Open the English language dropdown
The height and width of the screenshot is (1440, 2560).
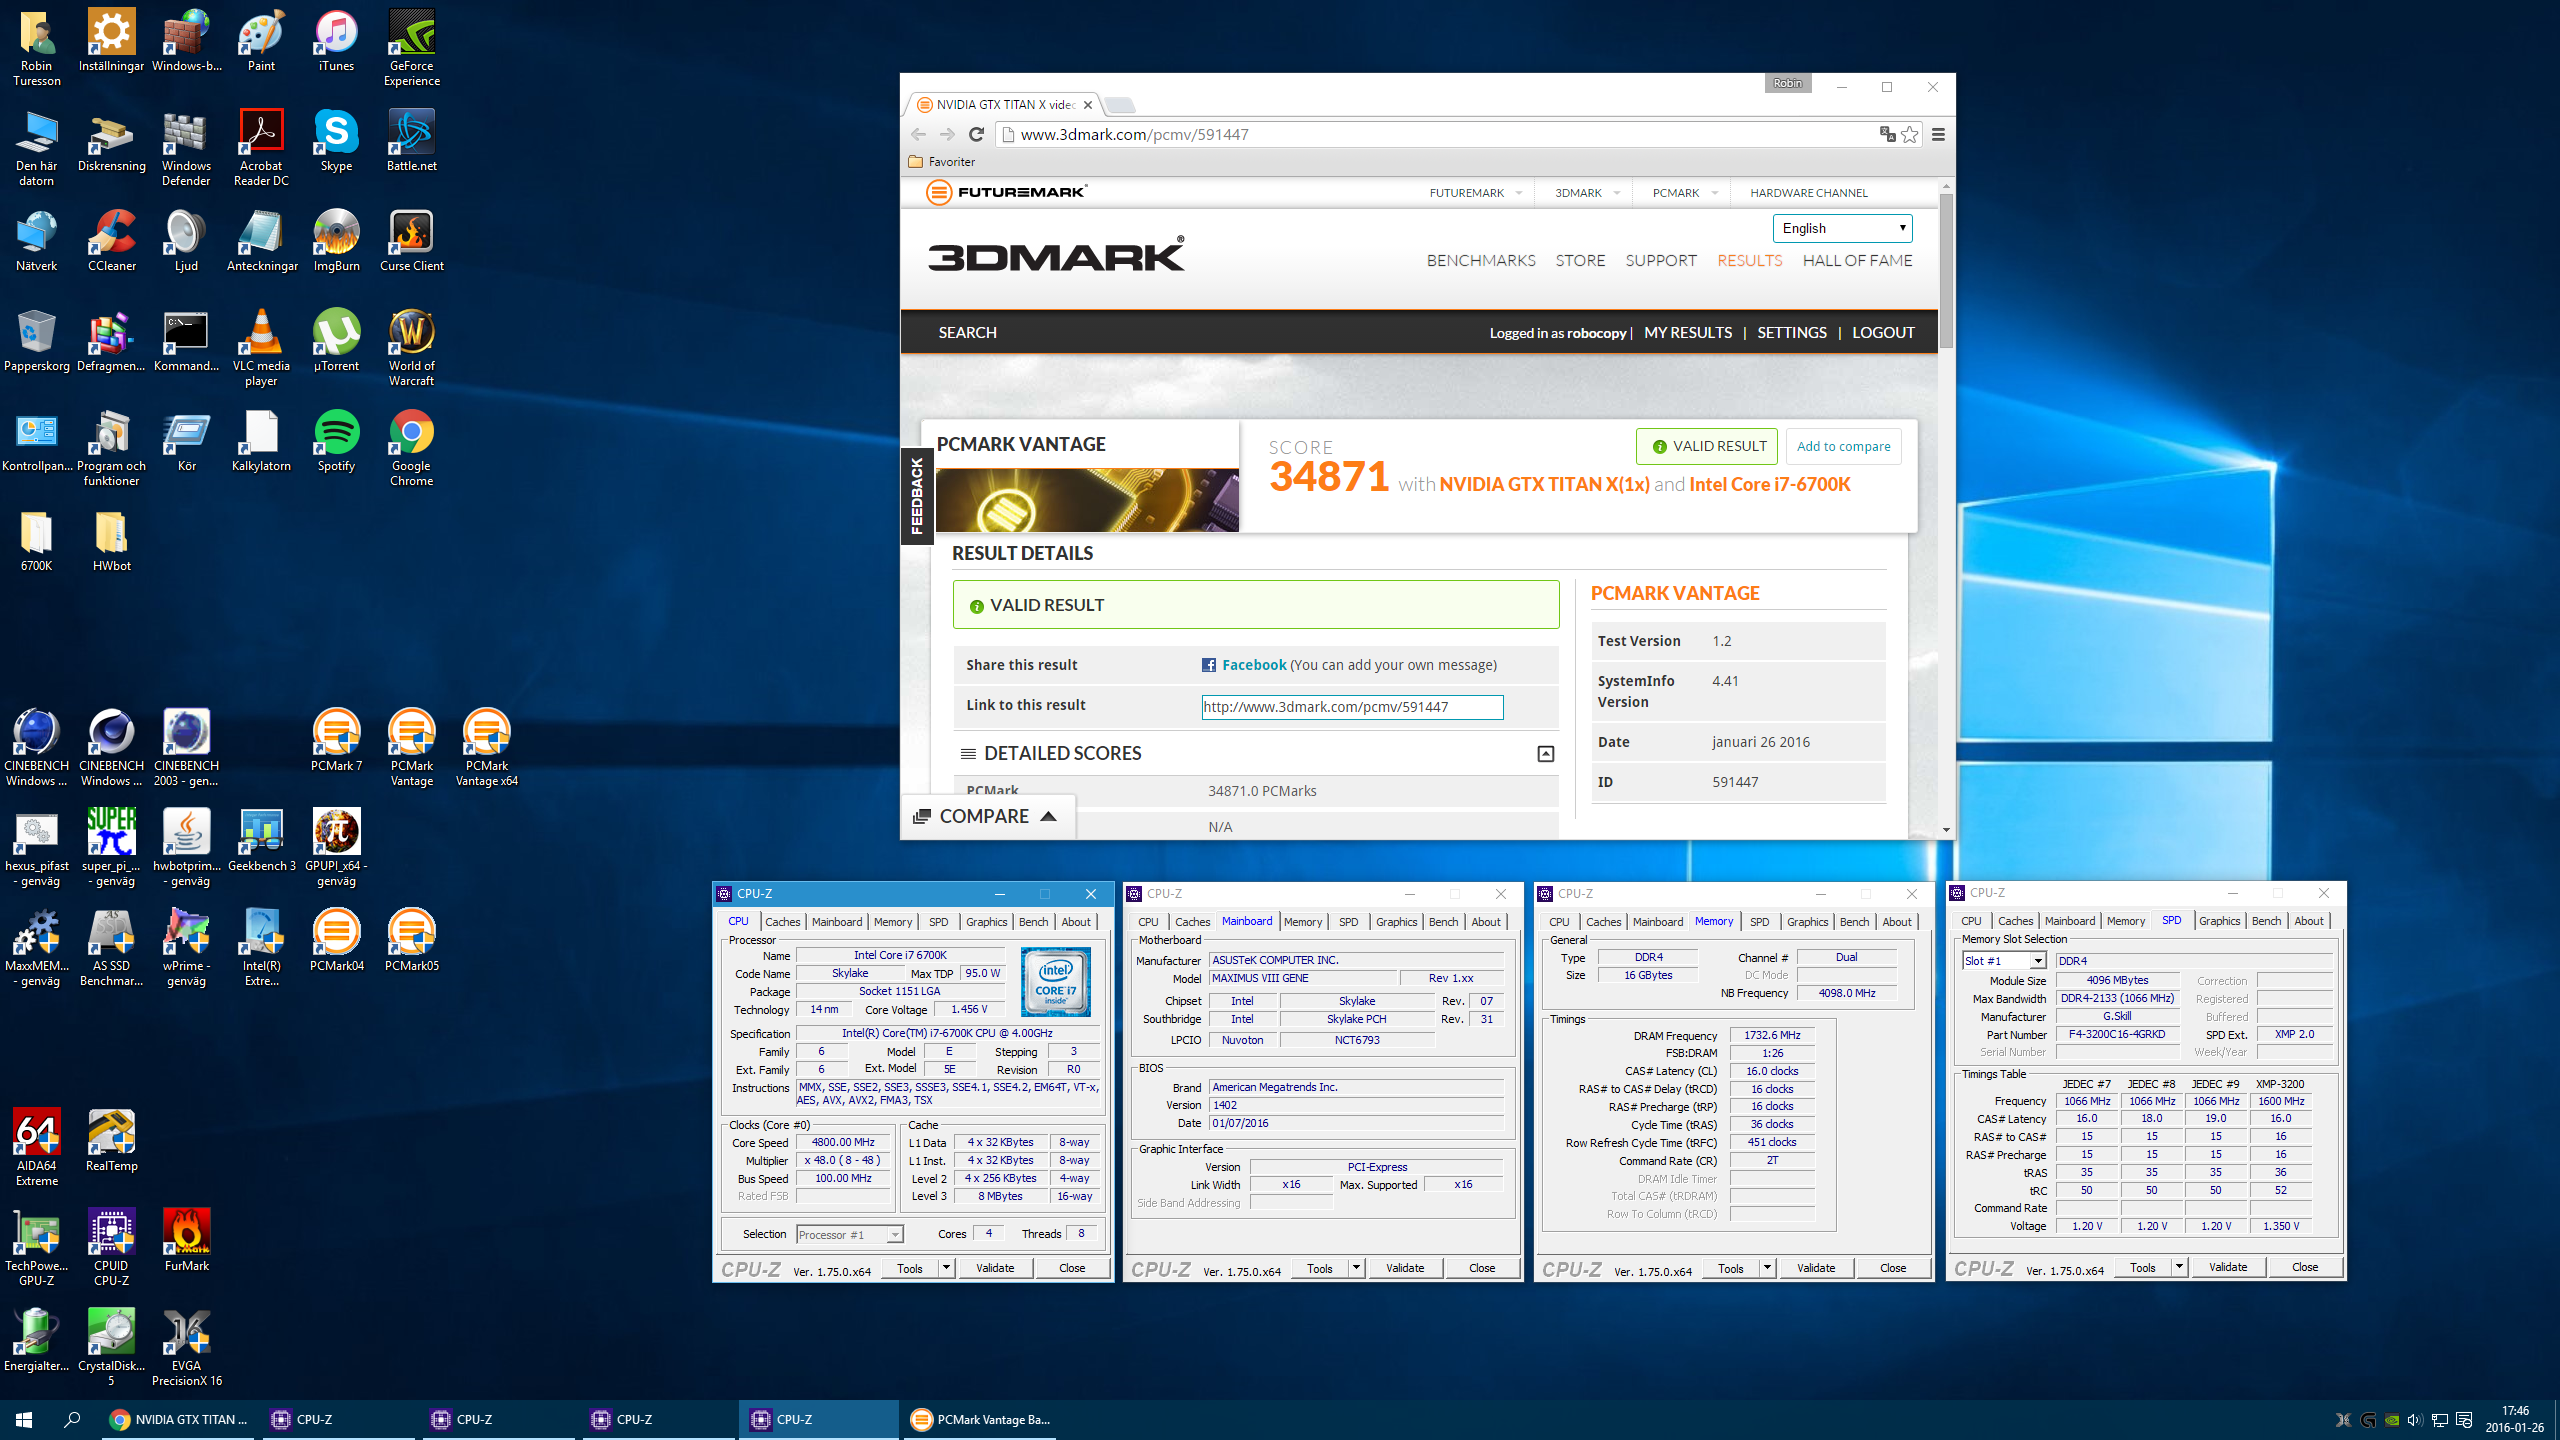[1842, 228]
